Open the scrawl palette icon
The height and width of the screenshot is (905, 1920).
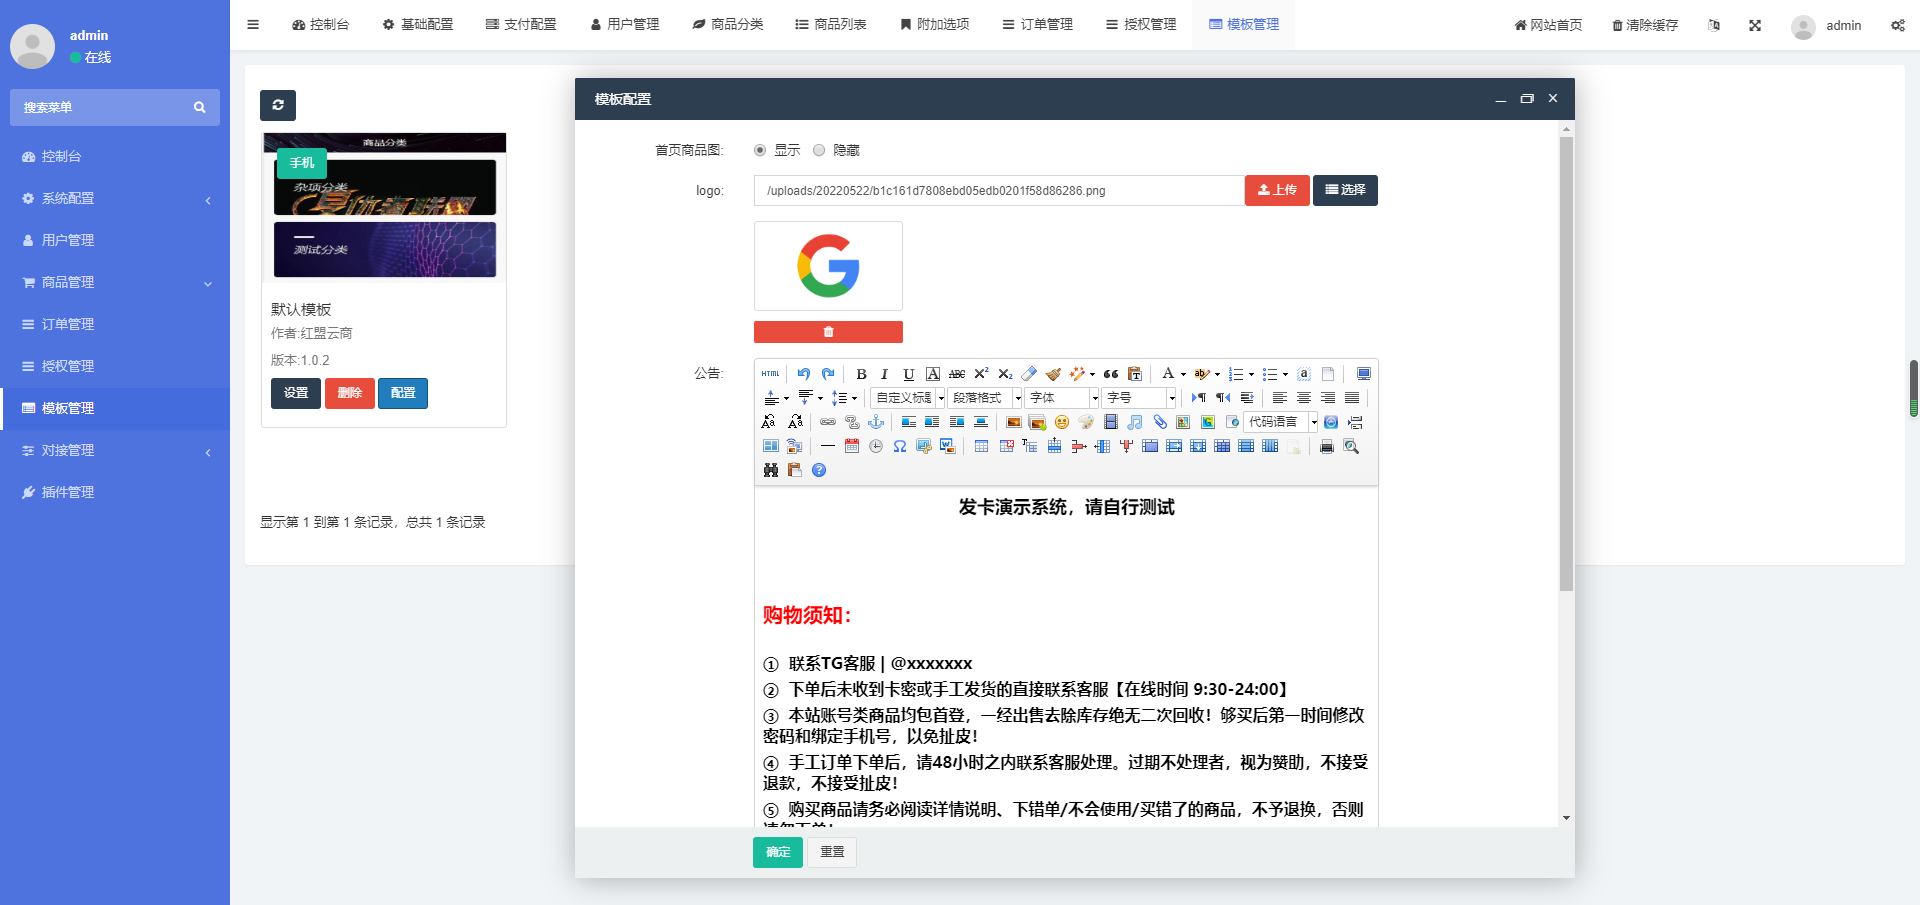pyautogui.click(x=1086, y=422)
